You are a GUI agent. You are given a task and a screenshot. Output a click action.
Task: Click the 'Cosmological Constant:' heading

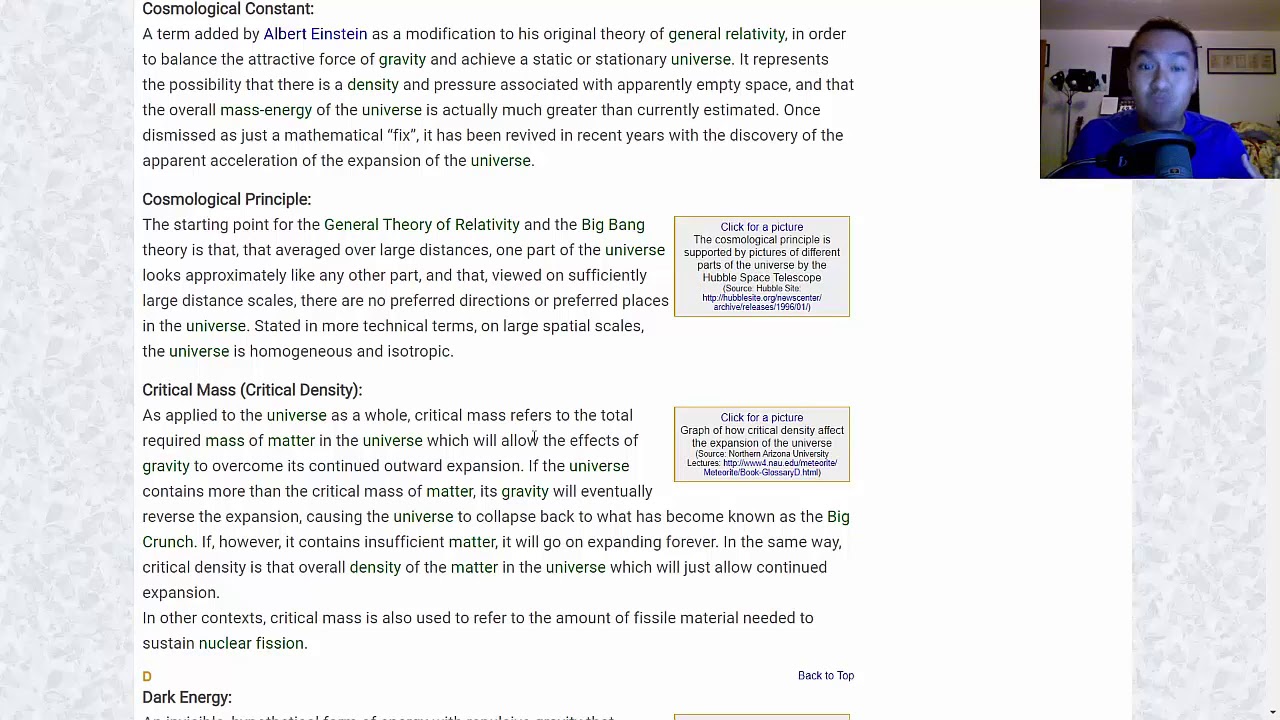click(x=228, y=9)
